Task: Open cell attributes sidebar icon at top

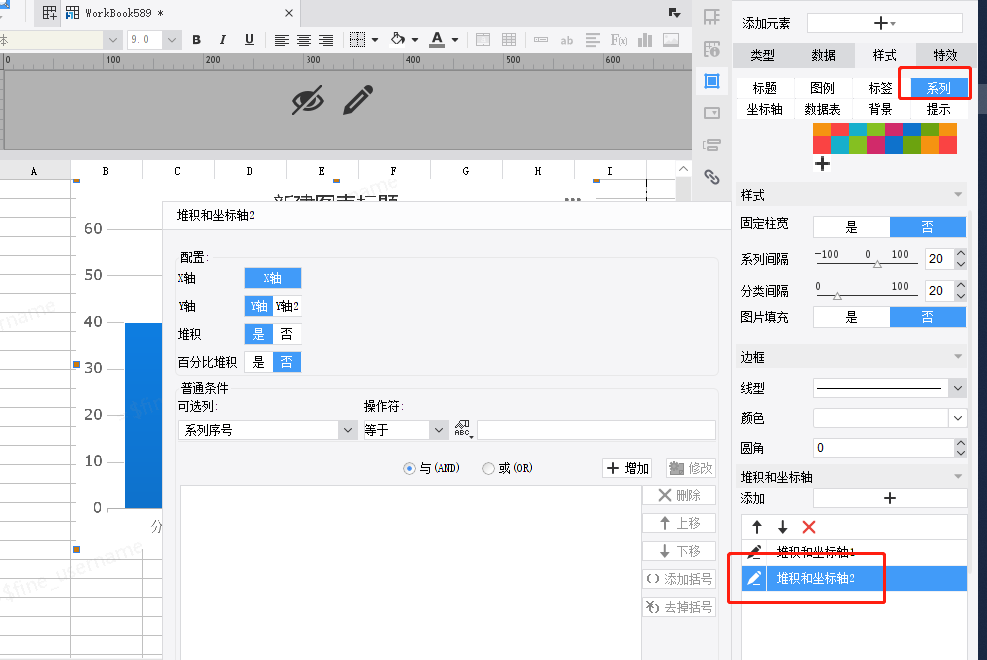Action: (x=712, y=17)
